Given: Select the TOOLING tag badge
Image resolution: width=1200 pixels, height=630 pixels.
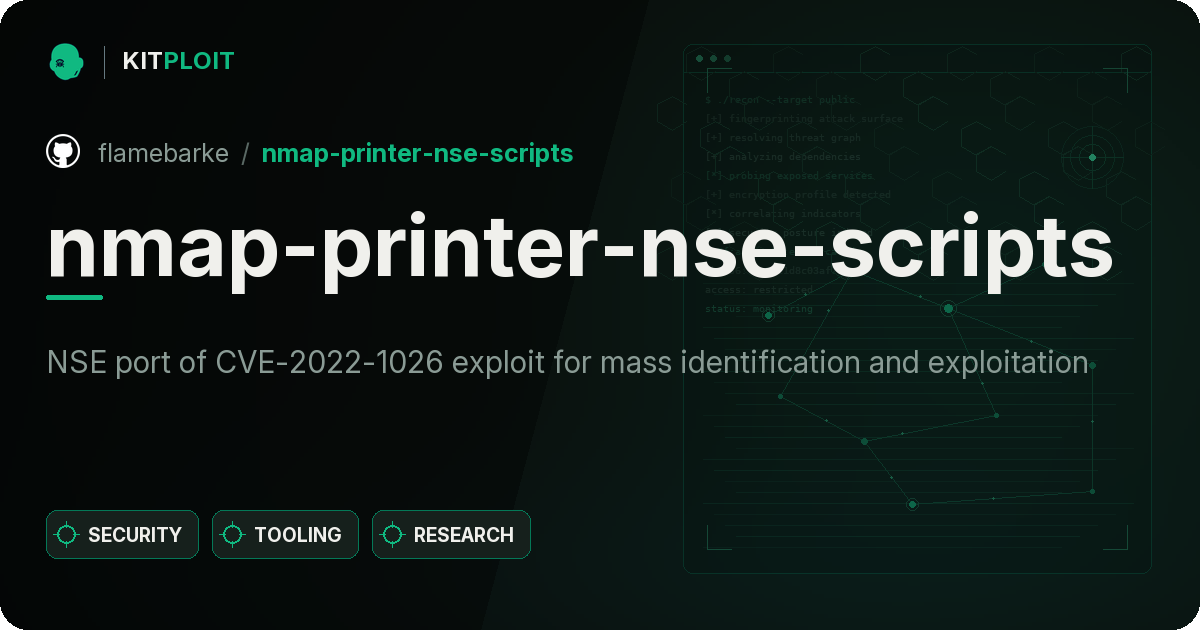Looking at the screenshot, I should click(285, 535).
